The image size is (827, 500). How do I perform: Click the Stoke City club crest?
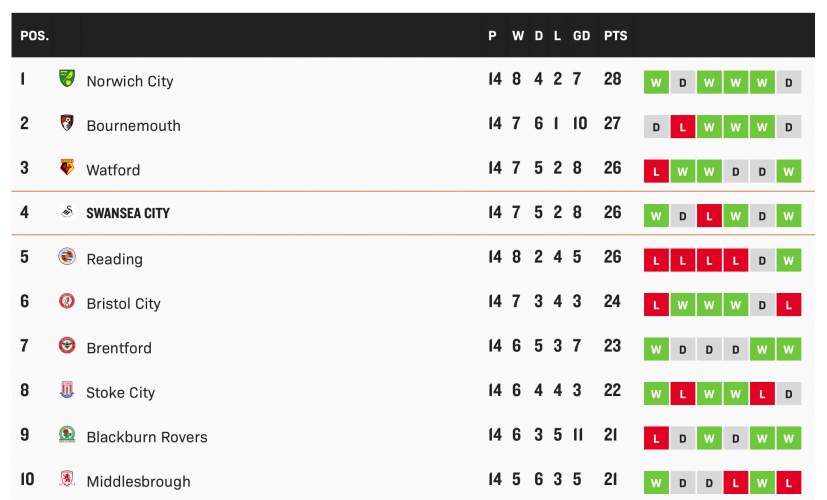[67, 390]
